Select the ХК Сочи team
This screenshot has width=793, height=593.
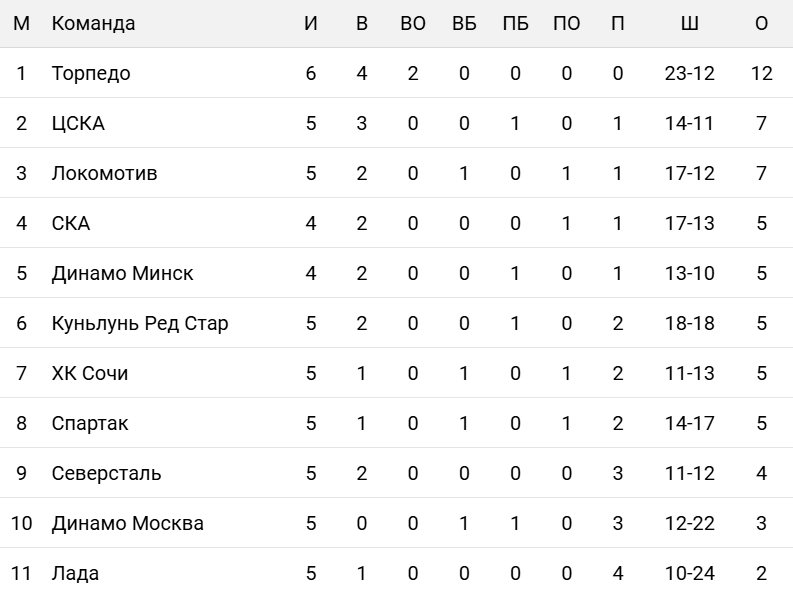90,373
